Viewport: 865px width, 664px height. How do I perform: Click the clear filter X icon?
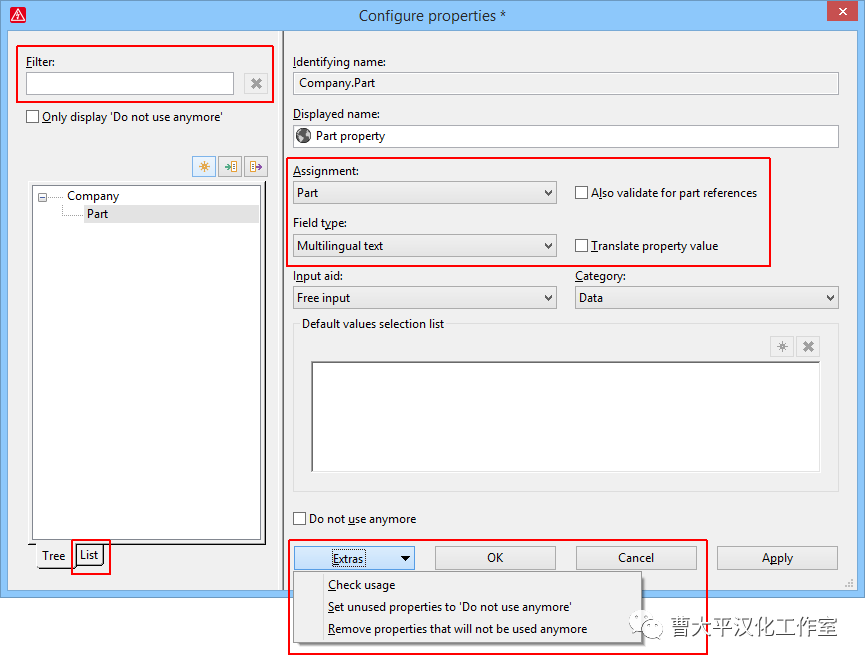click(256, 84)
